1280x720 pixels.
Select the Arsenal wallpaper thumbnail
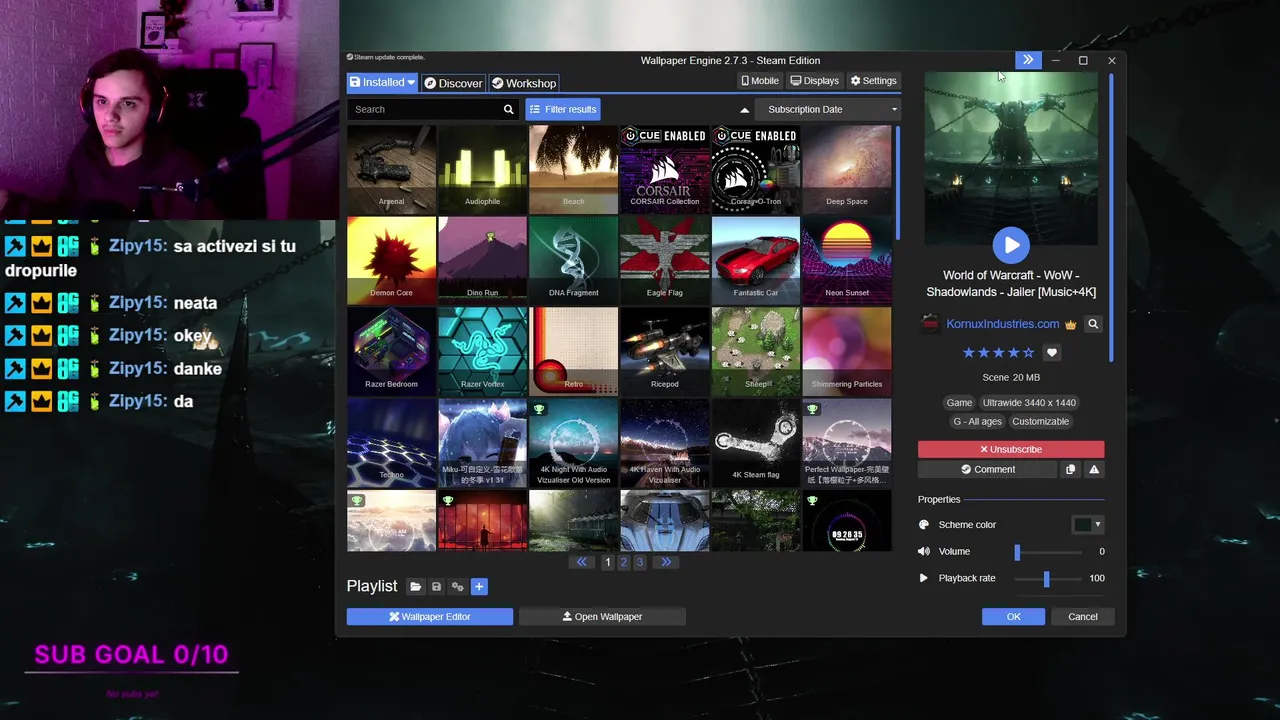coord(391,169)
